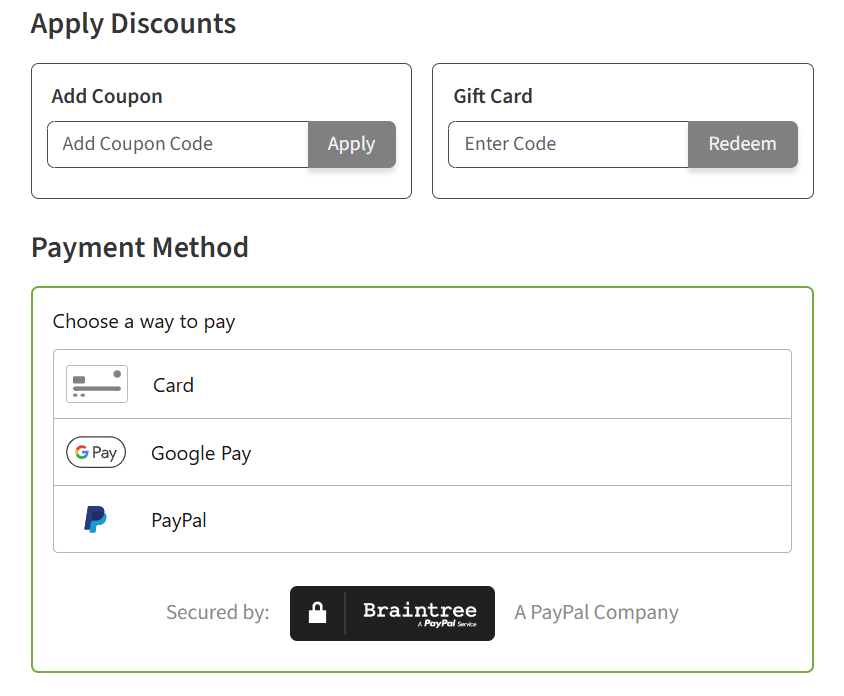This screenshot has height=696, width=844.
Task: Click the Google Pay logo icon
Action: click(96, 453)
